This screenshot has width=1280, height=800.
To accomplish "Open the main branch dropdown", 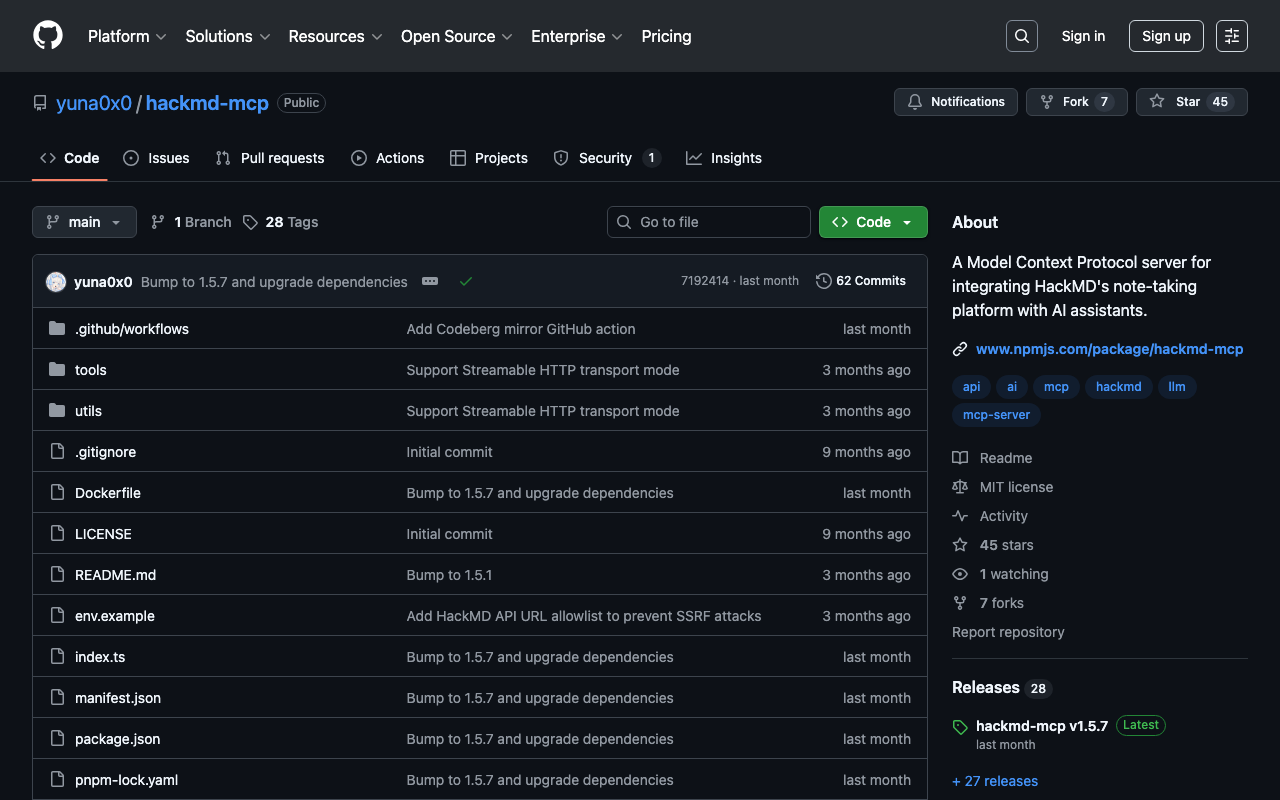I will [x=84, y=222].
